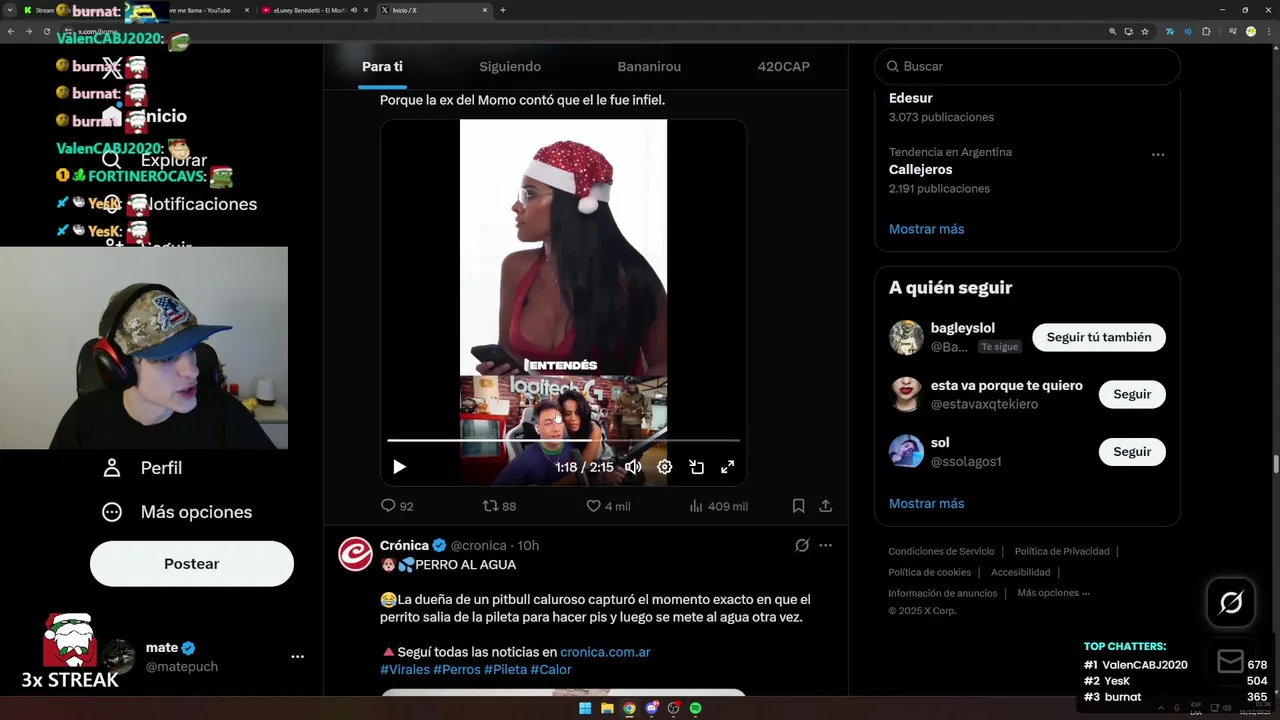Follow the sol account
The width and height of the screenshot is (1280, 720).
click(x=1132, y=451)
